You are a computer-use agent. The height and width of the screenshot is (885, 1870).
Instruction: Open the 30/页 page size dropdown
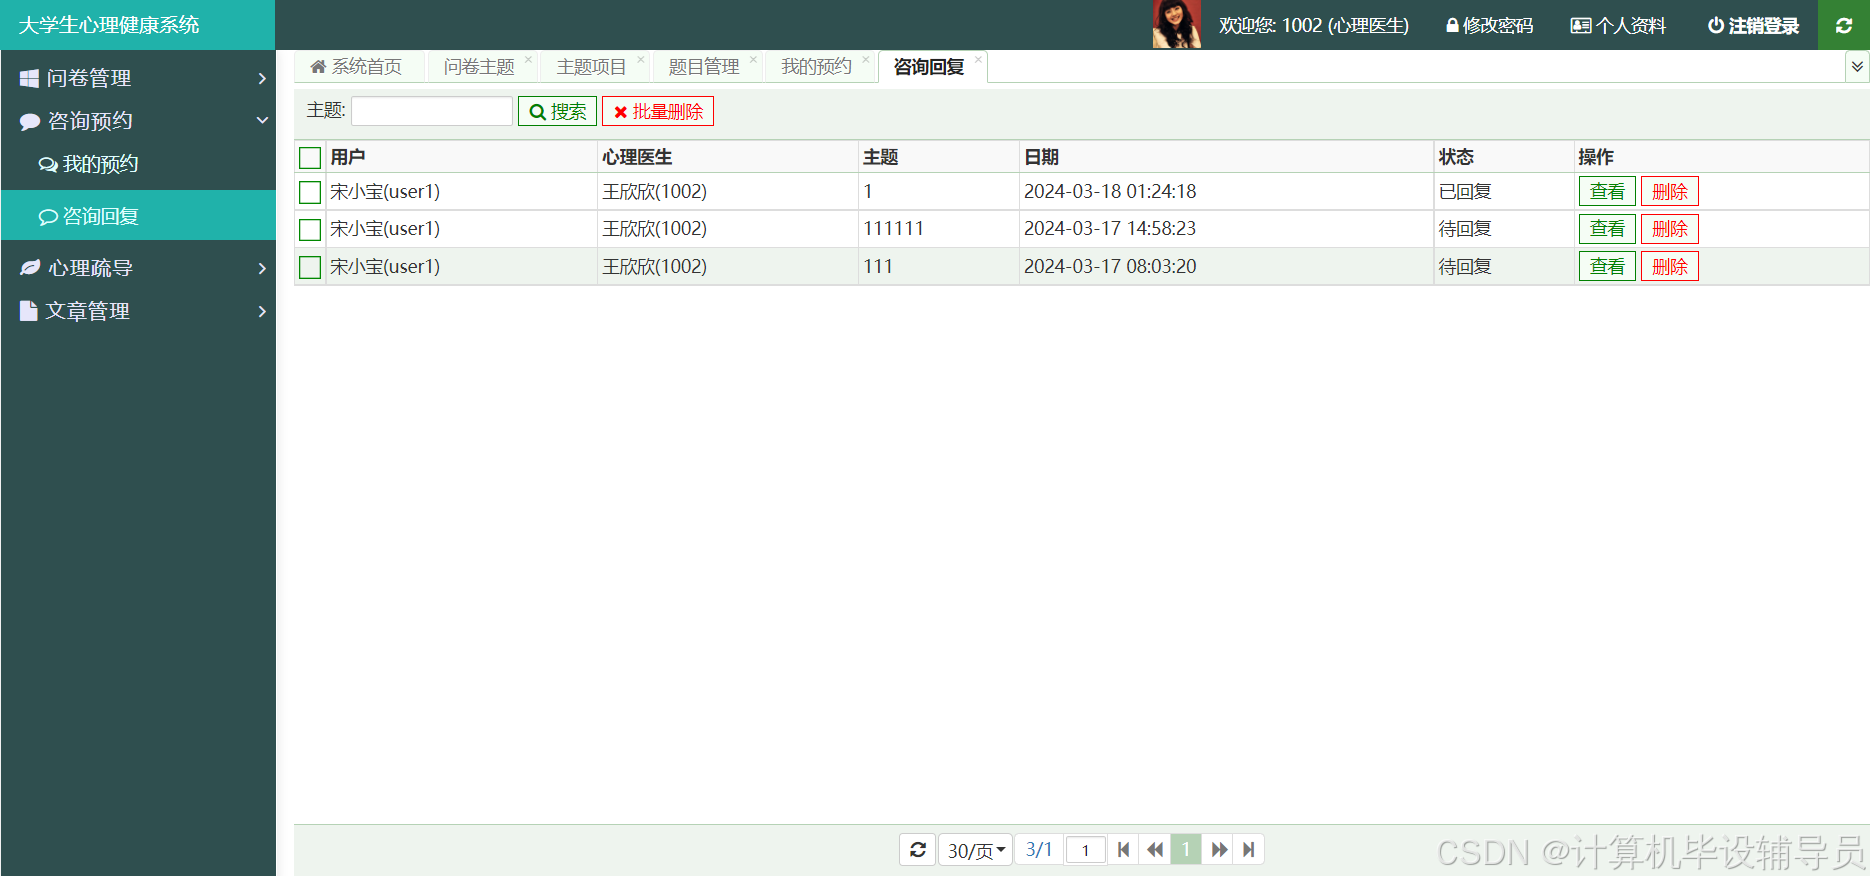tap(976, 850)
